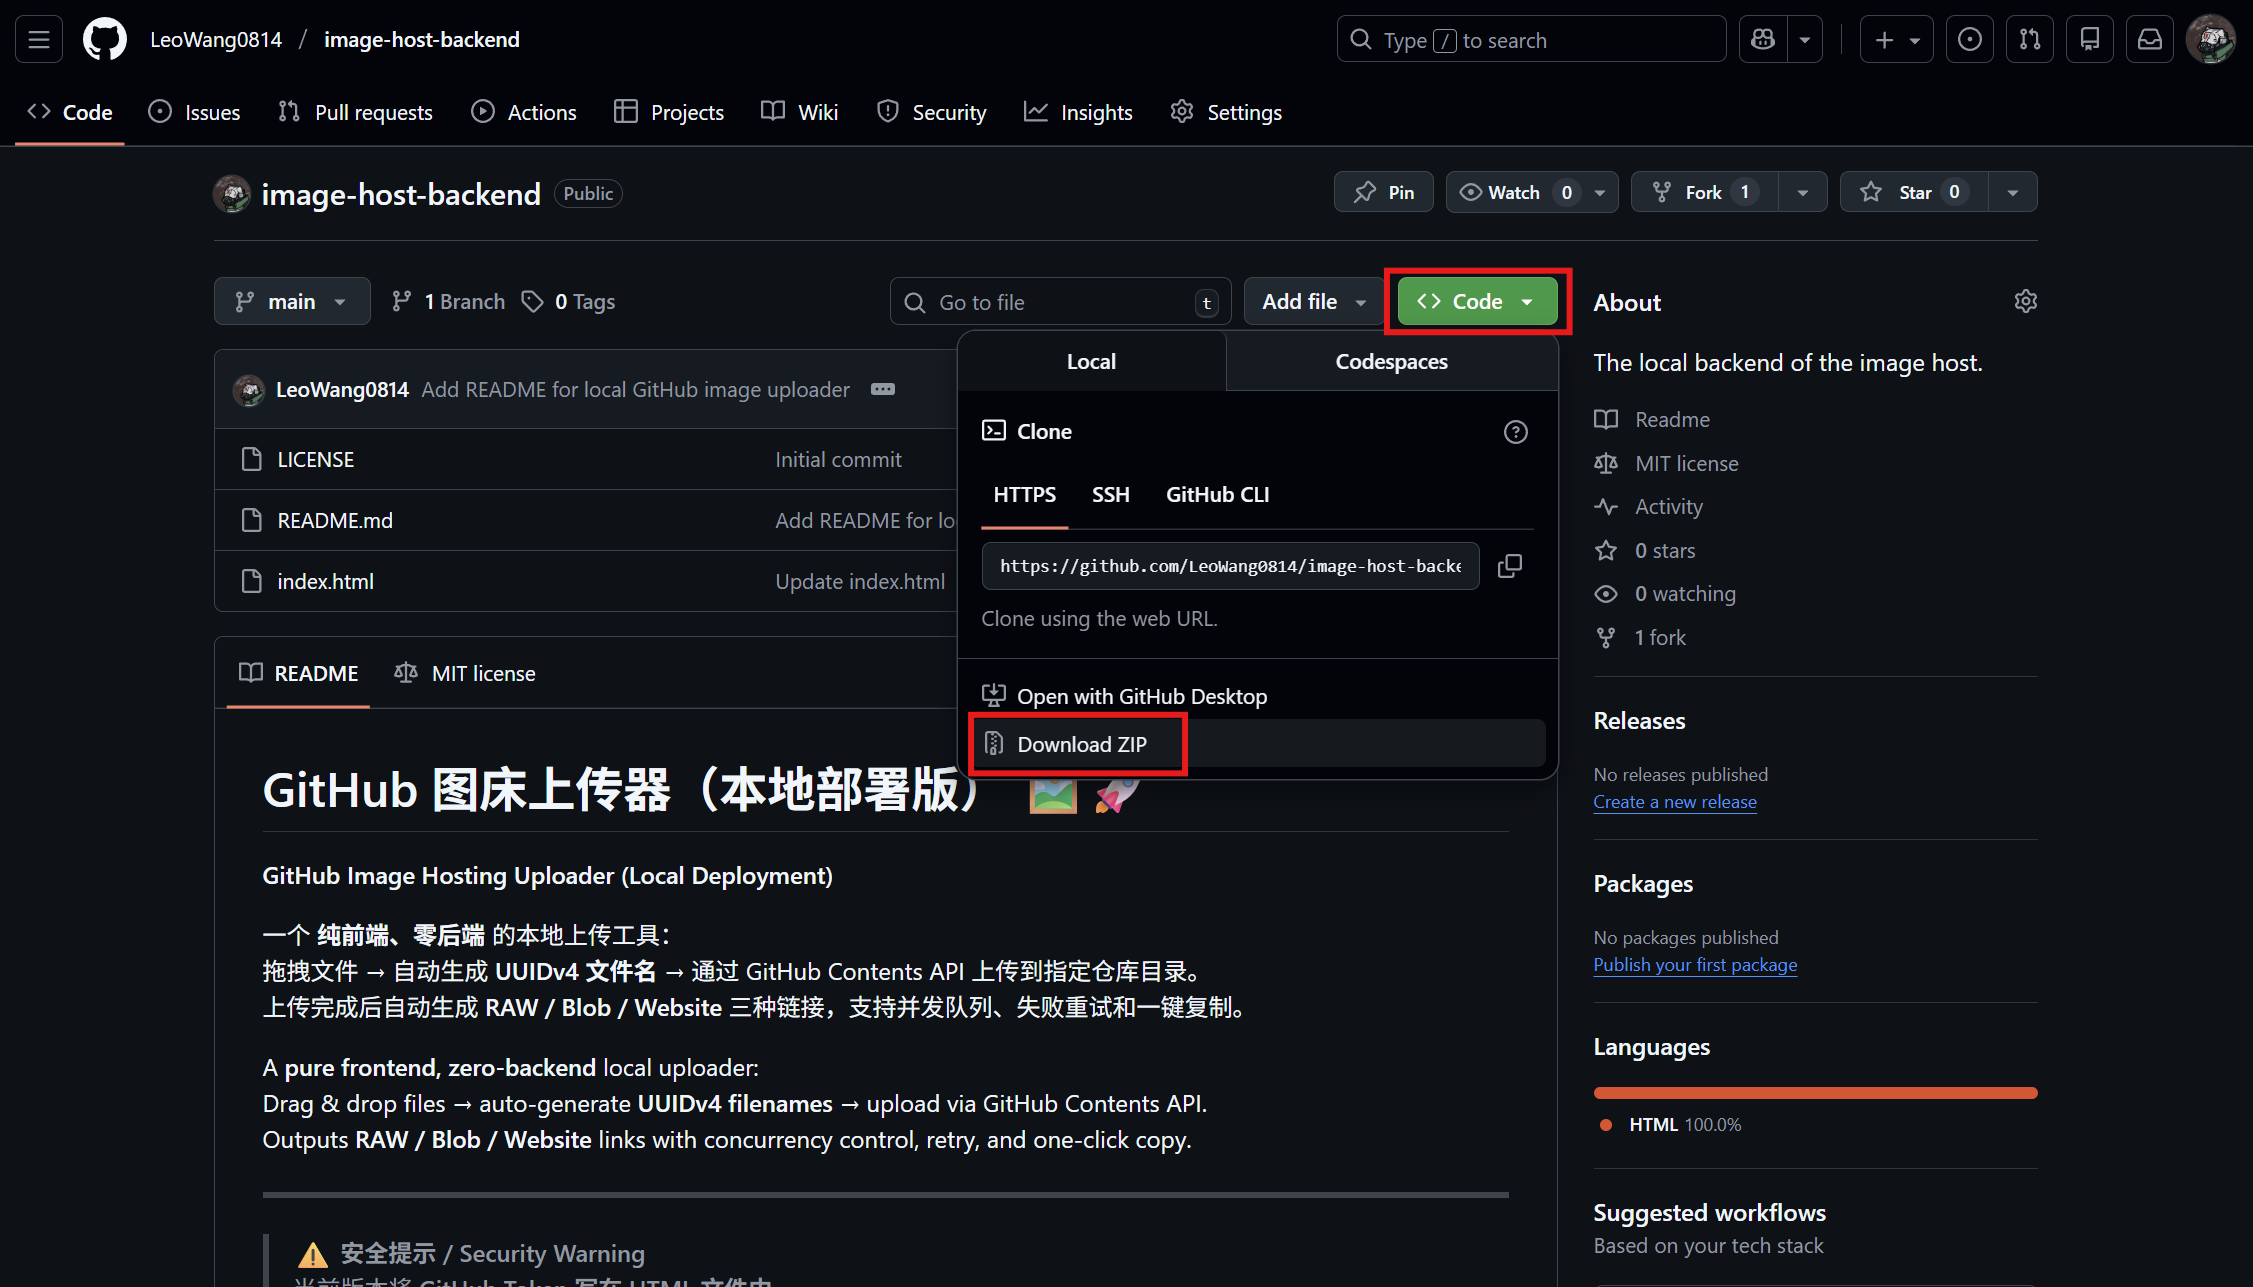Open the notifications inbox icon

click(2149, 39)
